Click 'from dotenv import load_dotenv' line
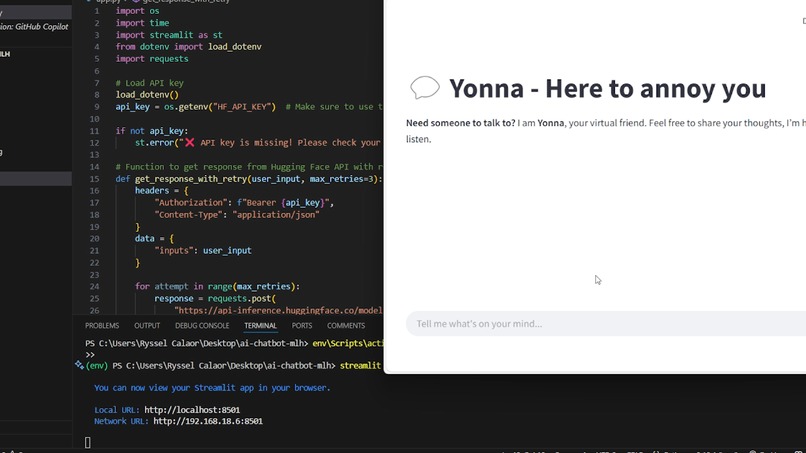Viewport: 806px width, 453px height. coord(189,47)
